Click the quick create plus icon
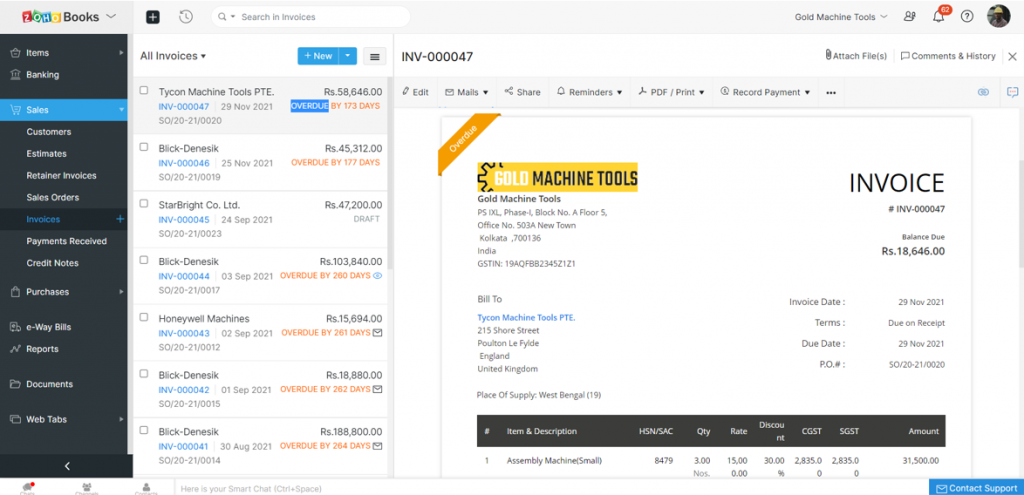1024x495 pixels. tap(152, 17)
